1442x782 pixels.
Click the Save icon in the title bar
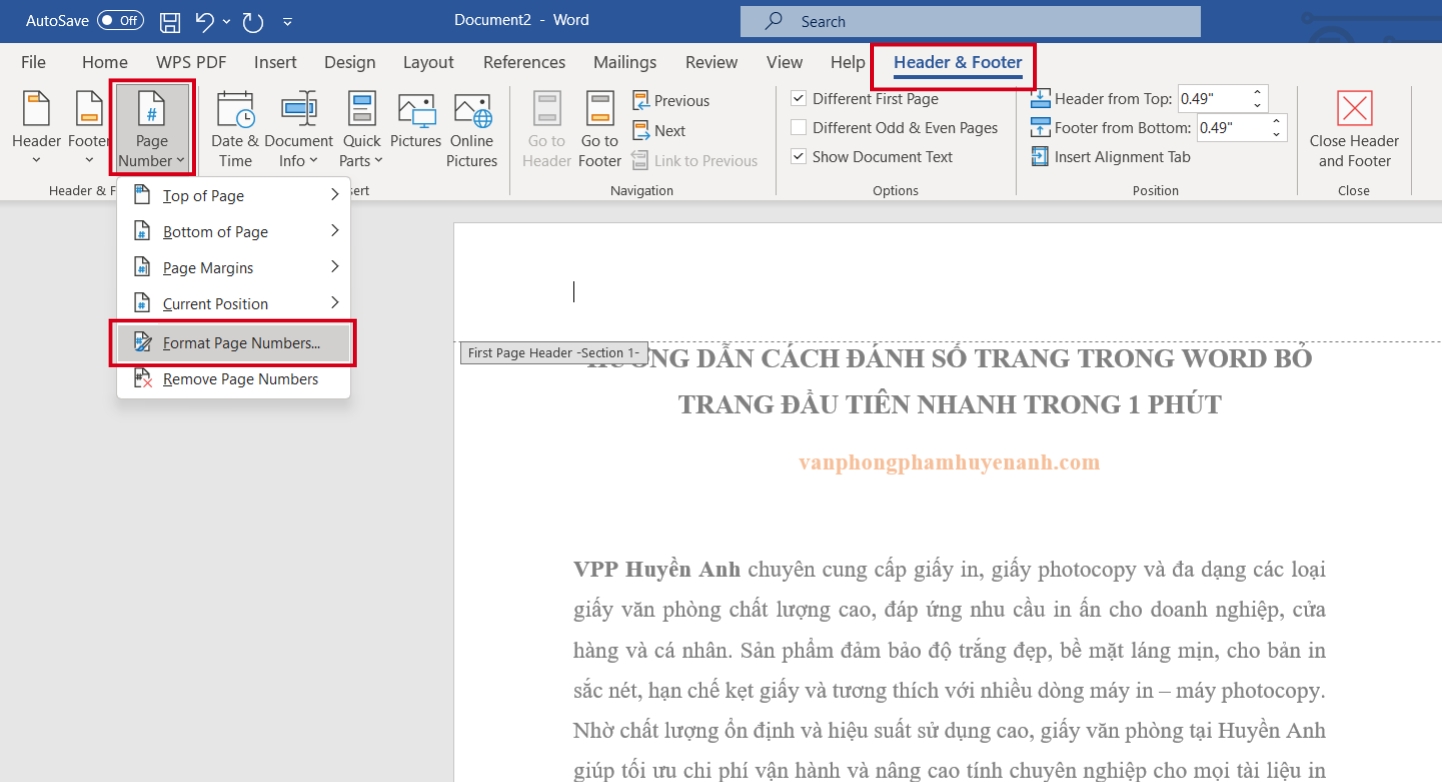click(x=171, y=21)
